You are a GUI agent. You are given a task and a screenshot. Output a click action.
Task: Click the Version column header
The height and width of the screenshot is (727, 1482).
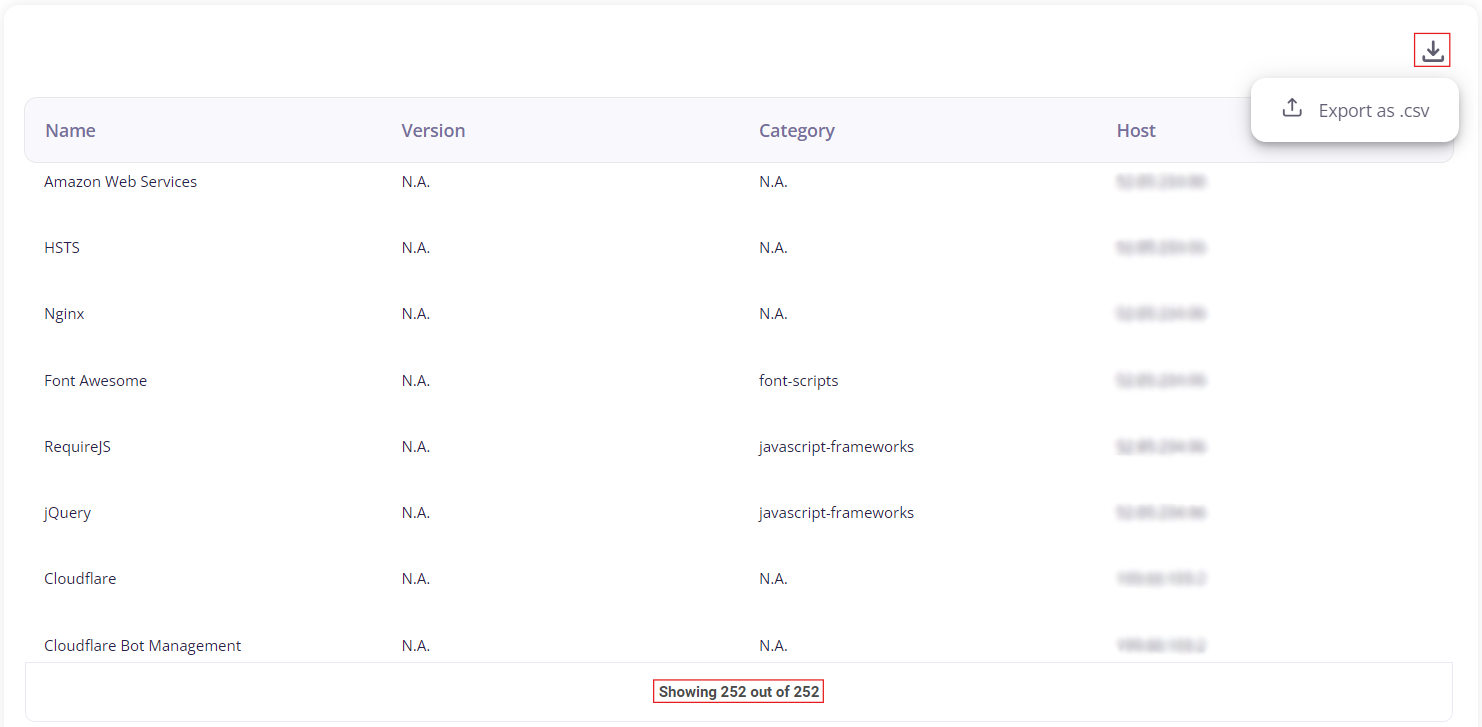click(x=433, y=130)
